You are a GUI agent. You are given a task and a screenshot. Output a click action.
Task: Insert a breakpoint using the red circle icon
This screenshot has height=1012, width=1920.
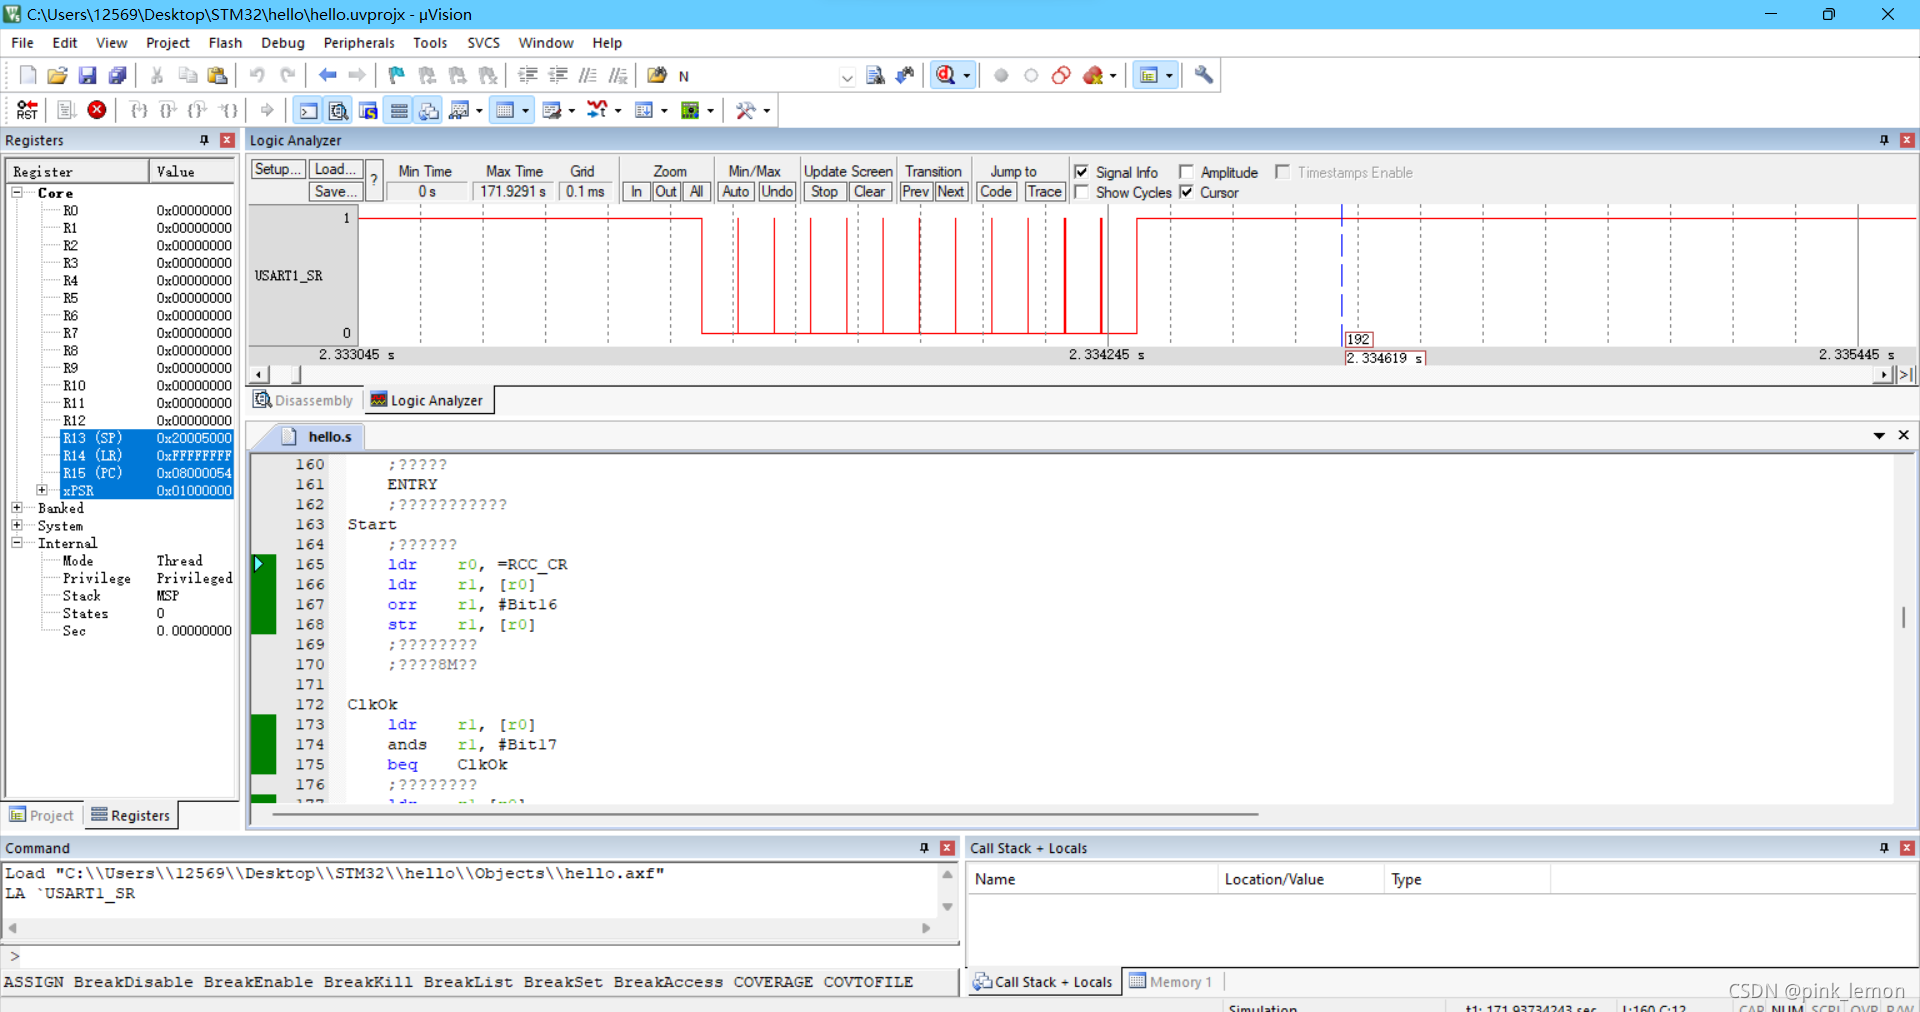click(x=1001, y=75)
